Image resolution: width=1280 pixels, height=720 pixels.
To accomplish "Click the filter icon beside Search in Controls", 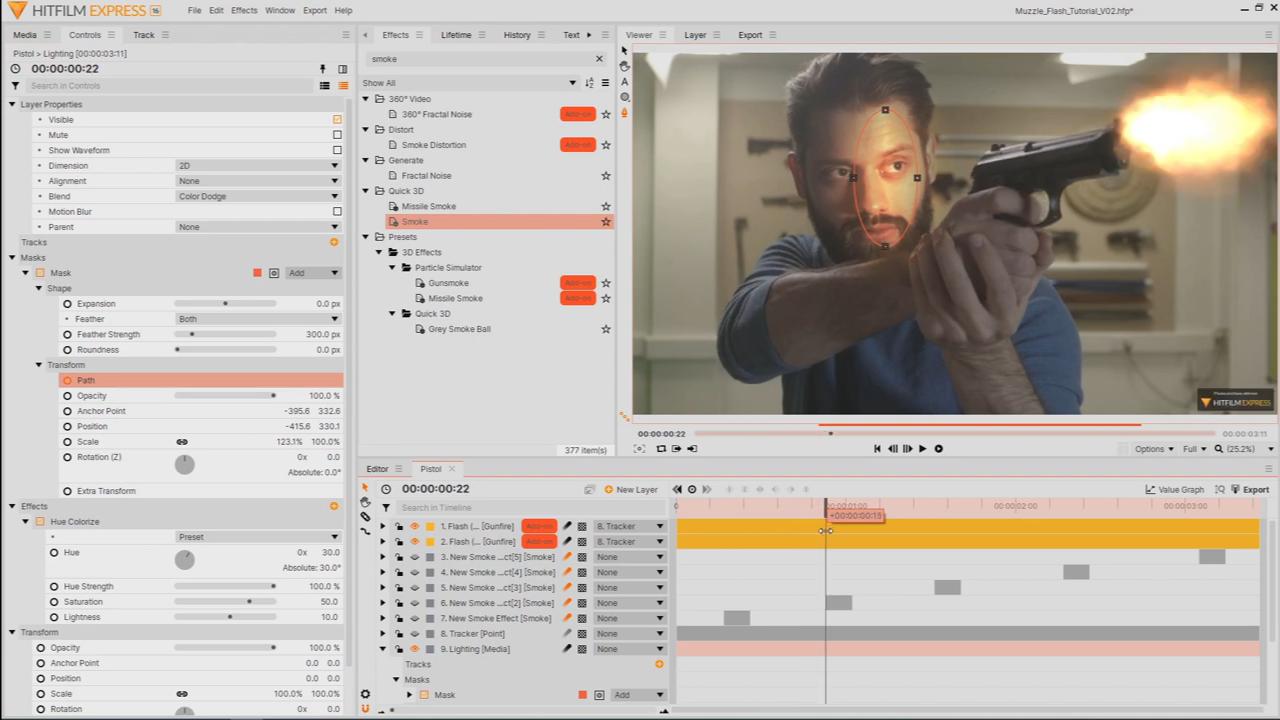I will pyautogui.click(x=15, y=86).
